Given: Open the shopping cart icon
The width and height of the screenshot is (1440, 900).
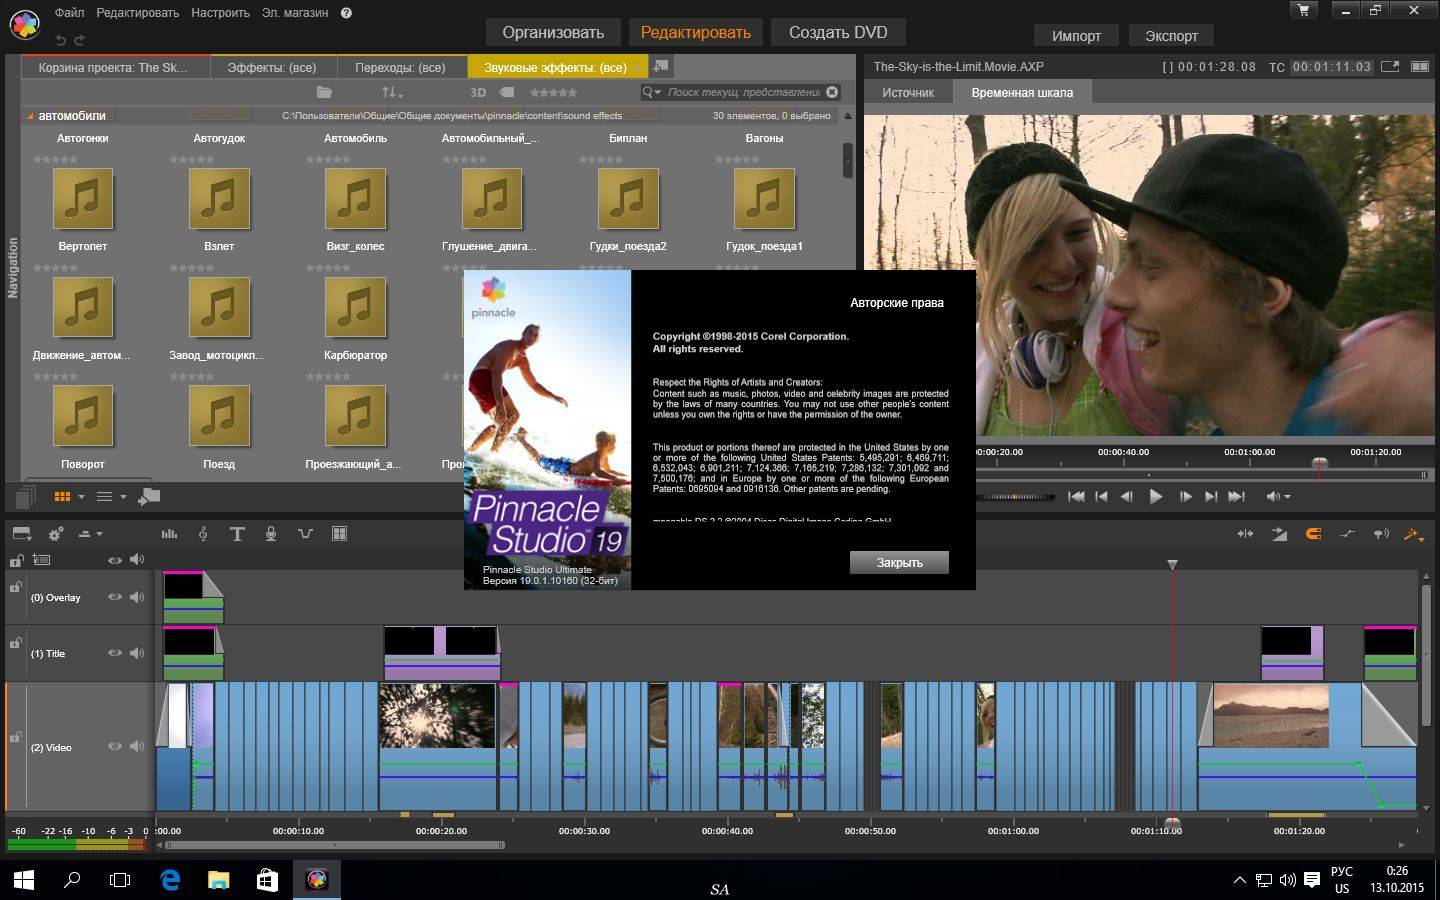Looking at the screenshot, I should point(1302,10).
